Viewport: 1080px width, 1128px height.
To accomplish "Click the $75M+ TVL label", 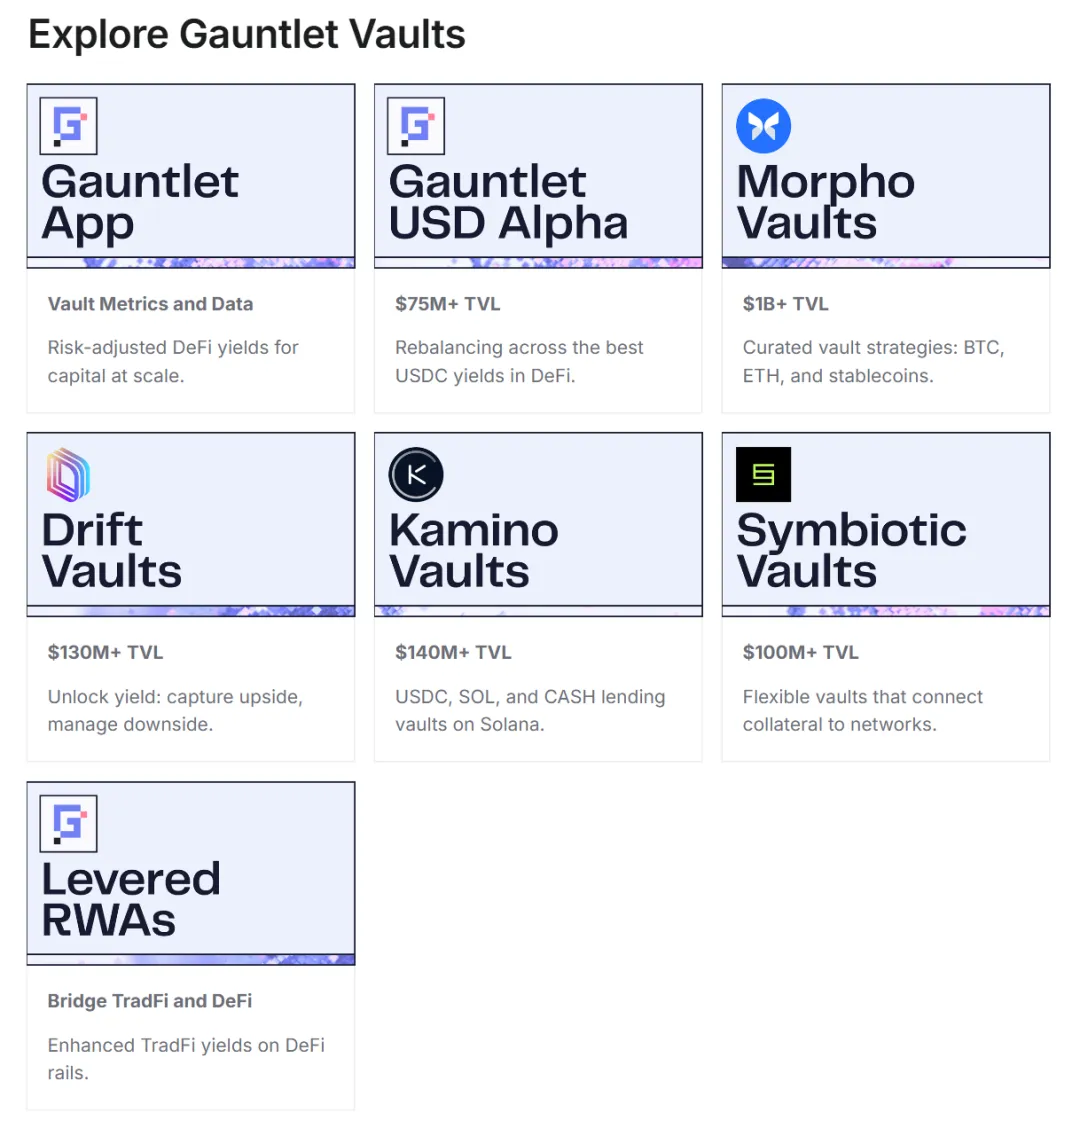I will click(447, 304).
